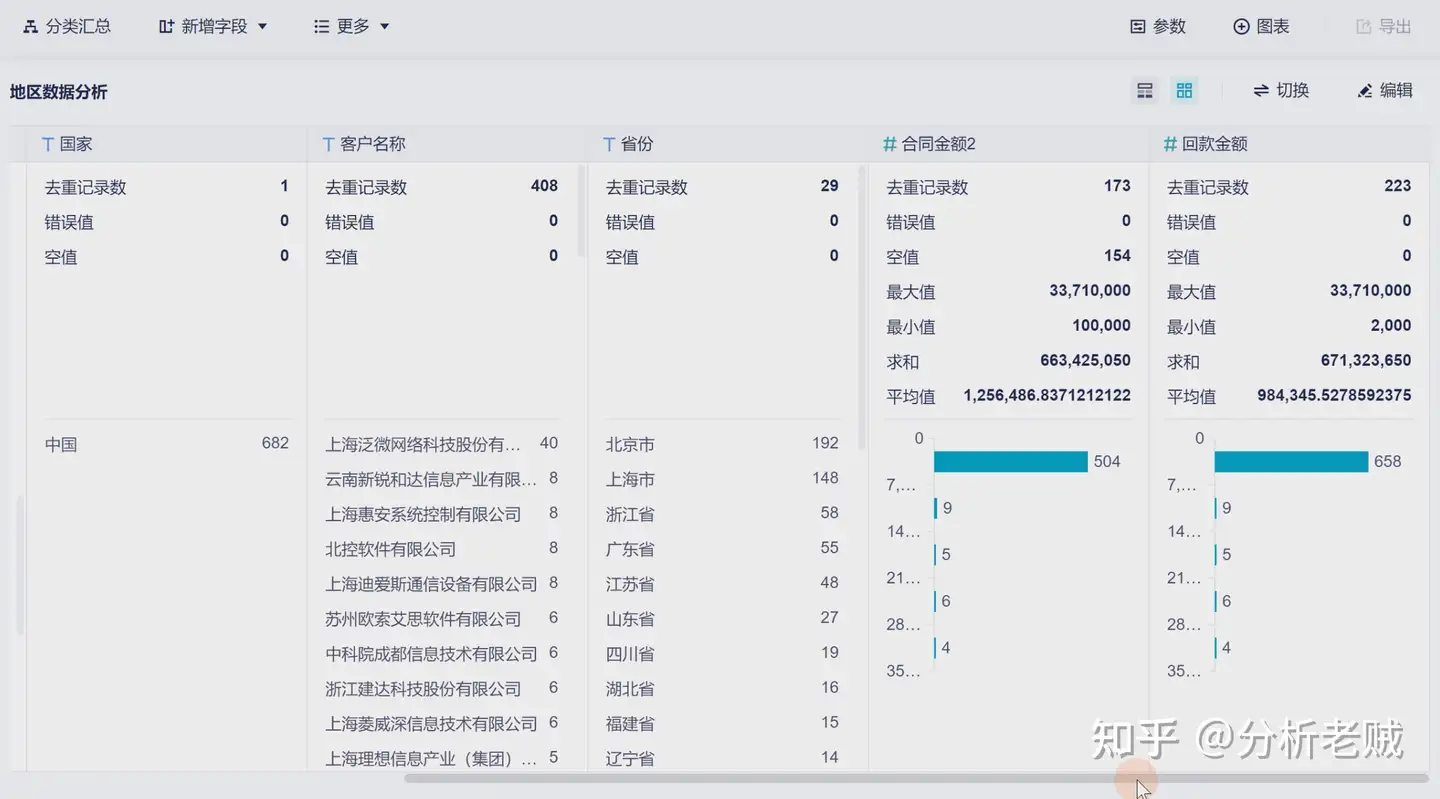Screen dimensions: 1440x799
Task: Click number type icon beside 合同金额2
Action: (889, 145)
